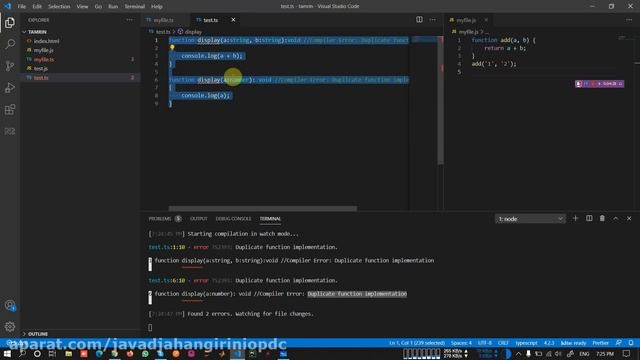Open notifications bell in status bar
Screen dimensions: 640x360
[631, 343]
